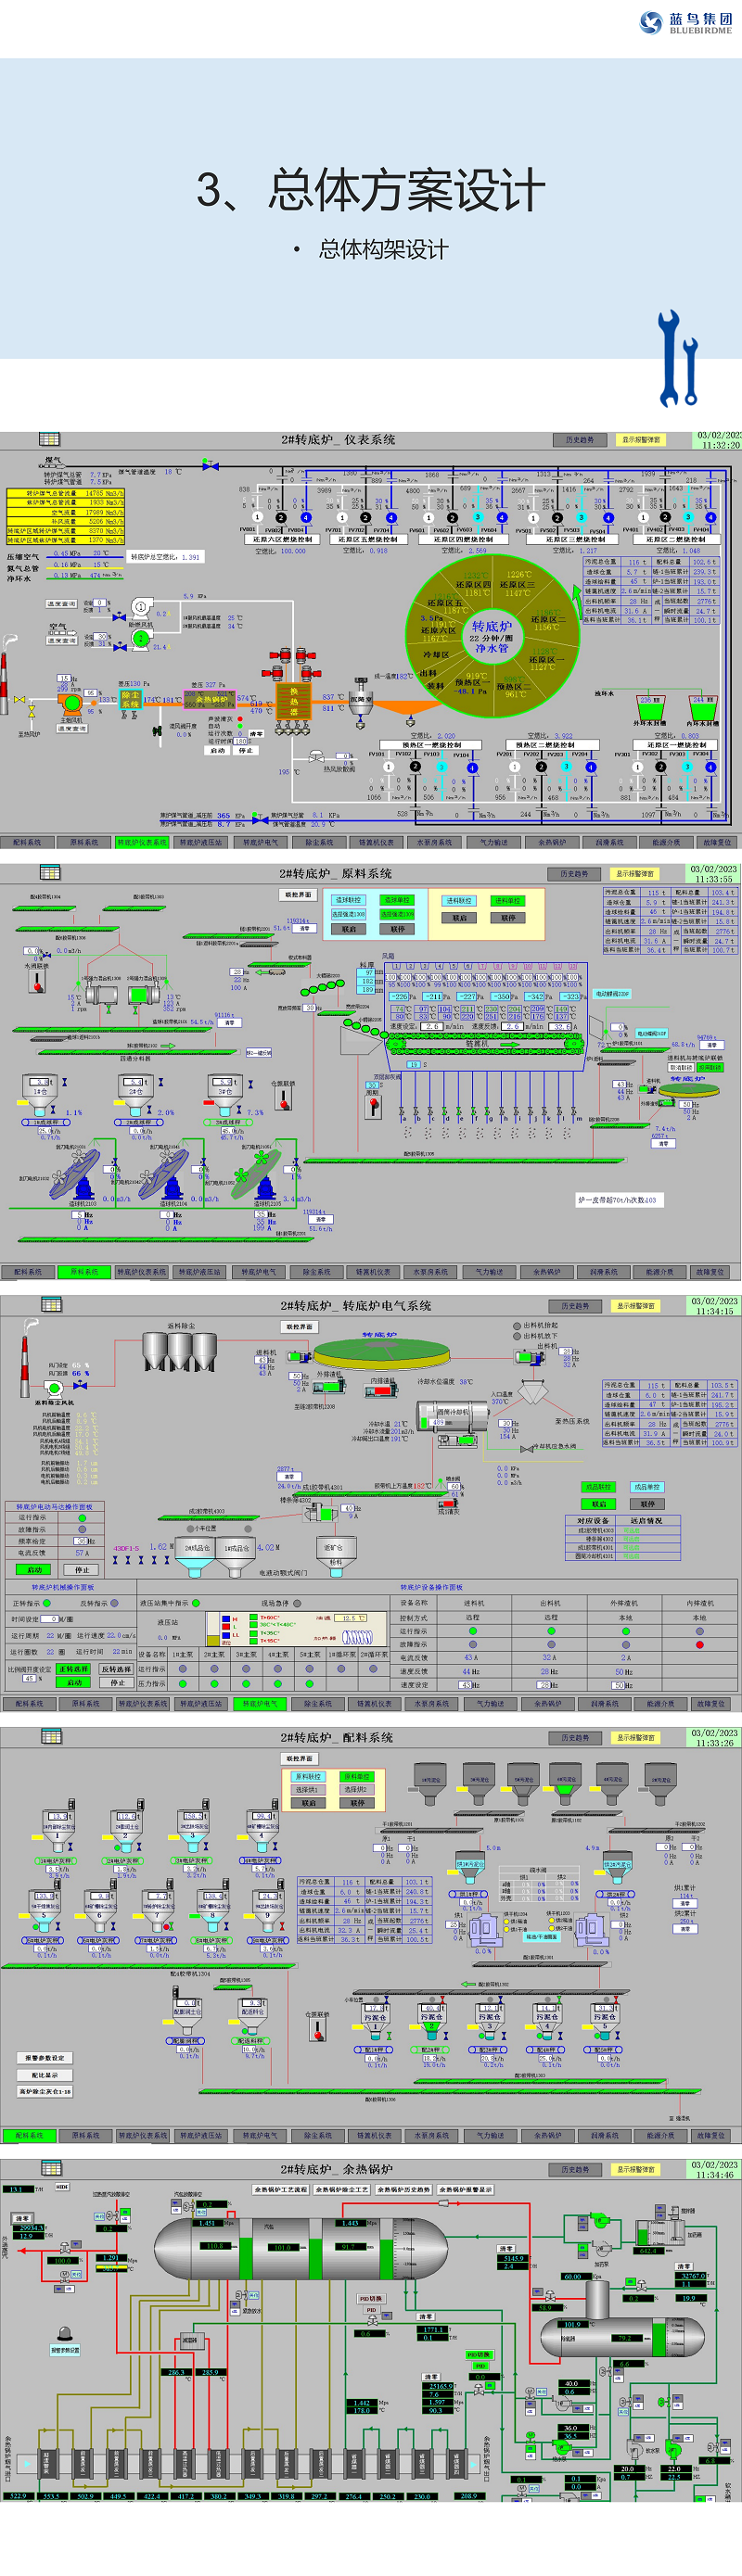The width and height of the screenshot is (742, 2576).
Task: Select the 出料机放下 radio button
Action: (517, 1336)
